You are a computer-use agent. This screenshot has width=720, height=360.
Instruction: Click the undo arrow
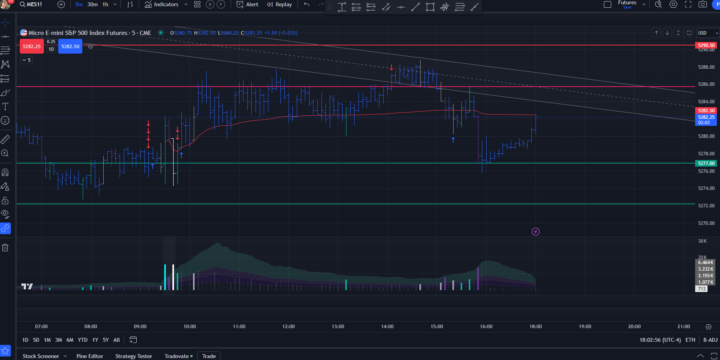(307, 4)
